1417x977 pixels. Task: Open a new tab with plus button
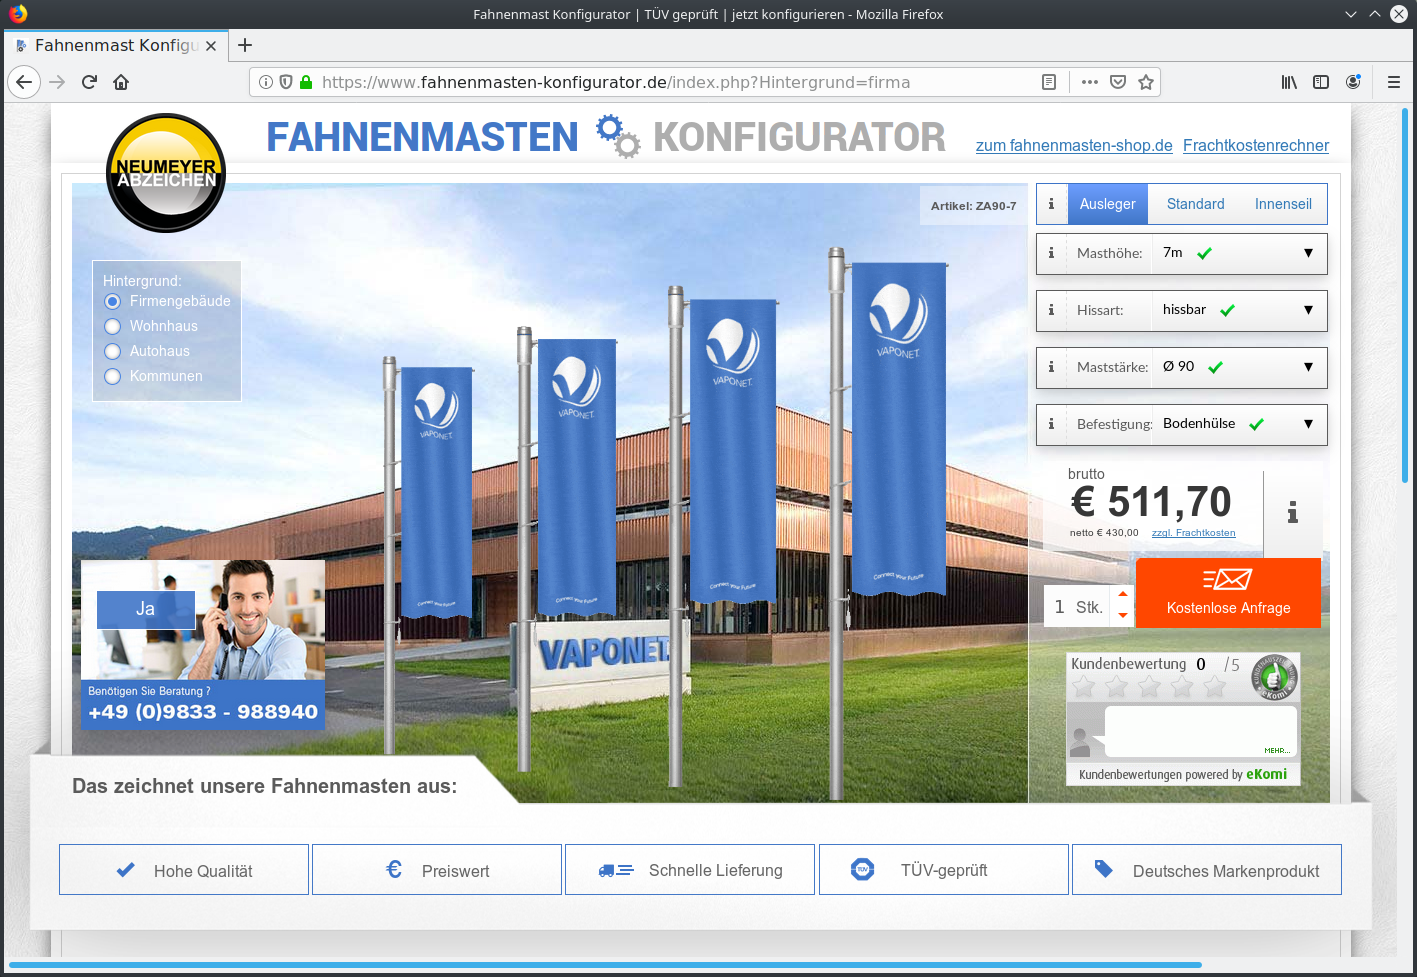tap(245, 45)
